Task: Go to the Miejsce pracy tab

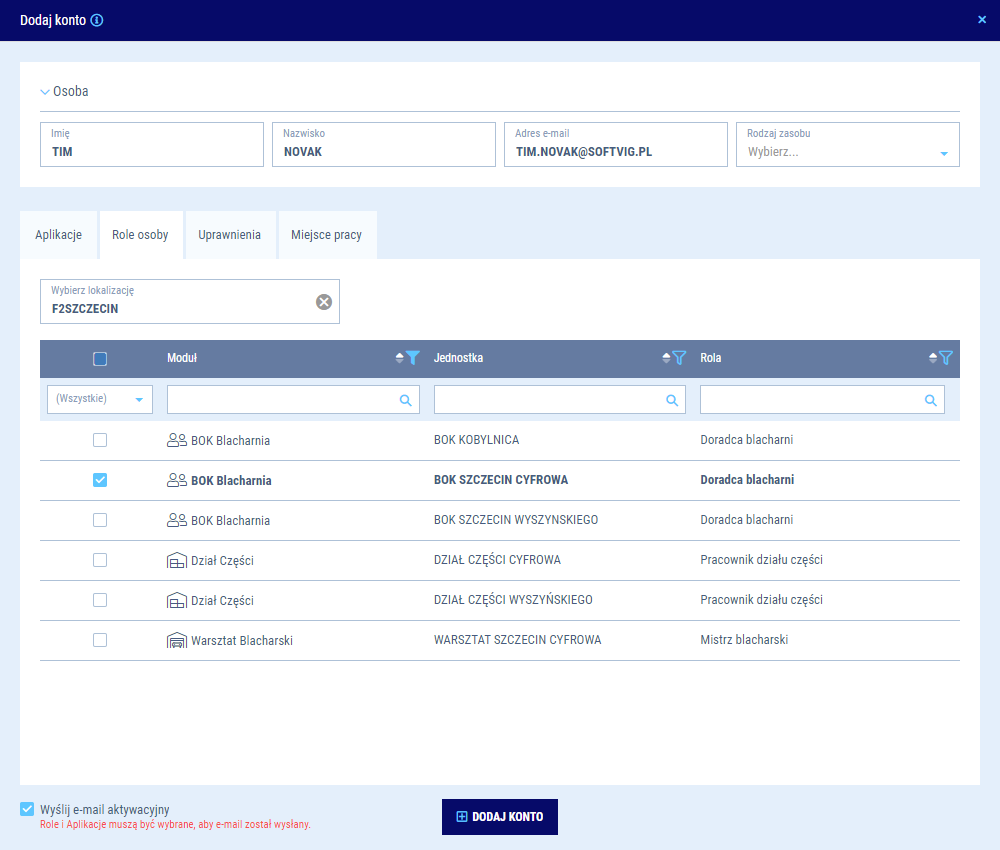Action: coord(326,235)
